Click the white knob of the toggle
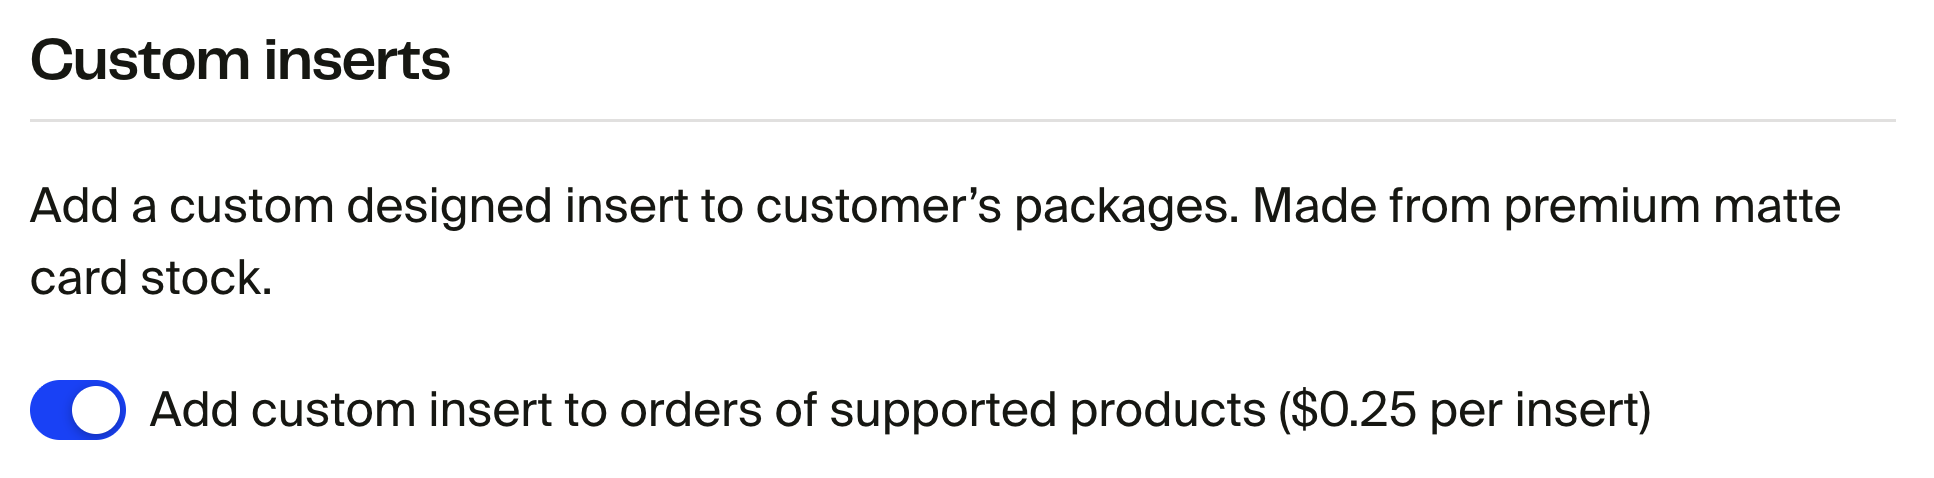 [98, 410]
